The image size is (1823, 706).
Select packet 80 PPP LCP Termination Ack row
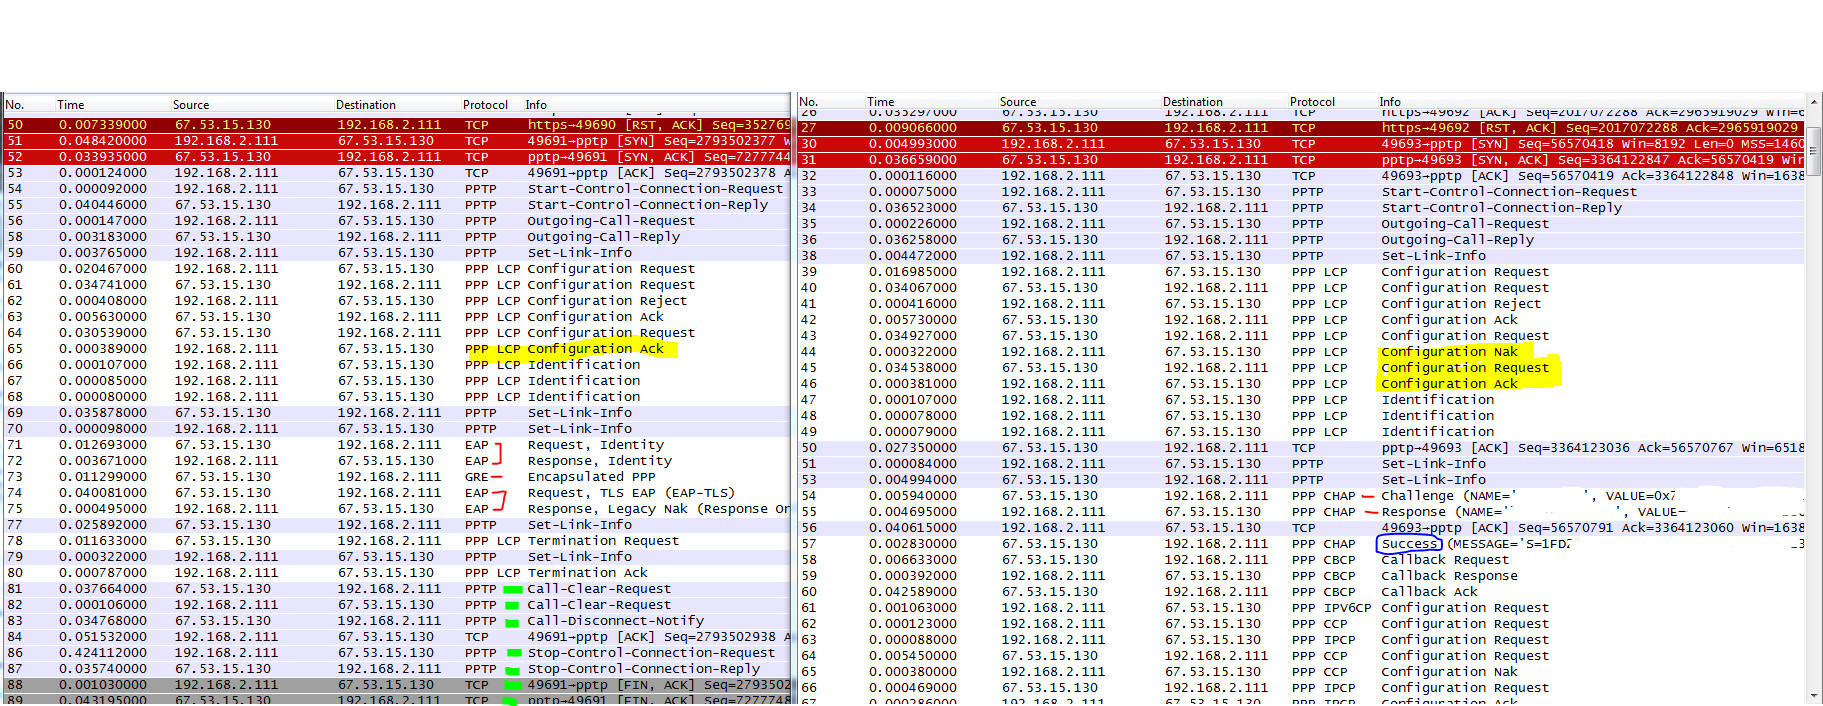click(x=396, y=573)
